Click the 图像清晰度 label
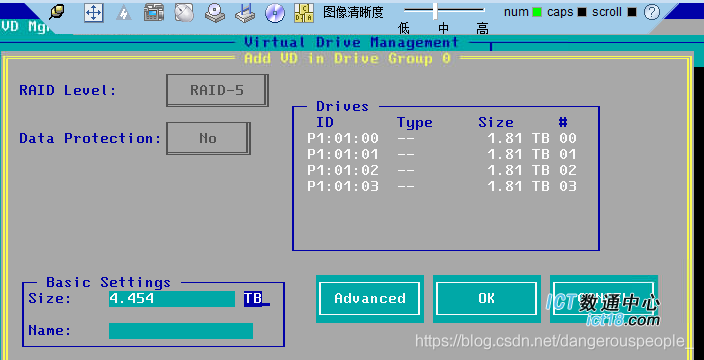This screenshot has width=704, height=360. (353, 12)
